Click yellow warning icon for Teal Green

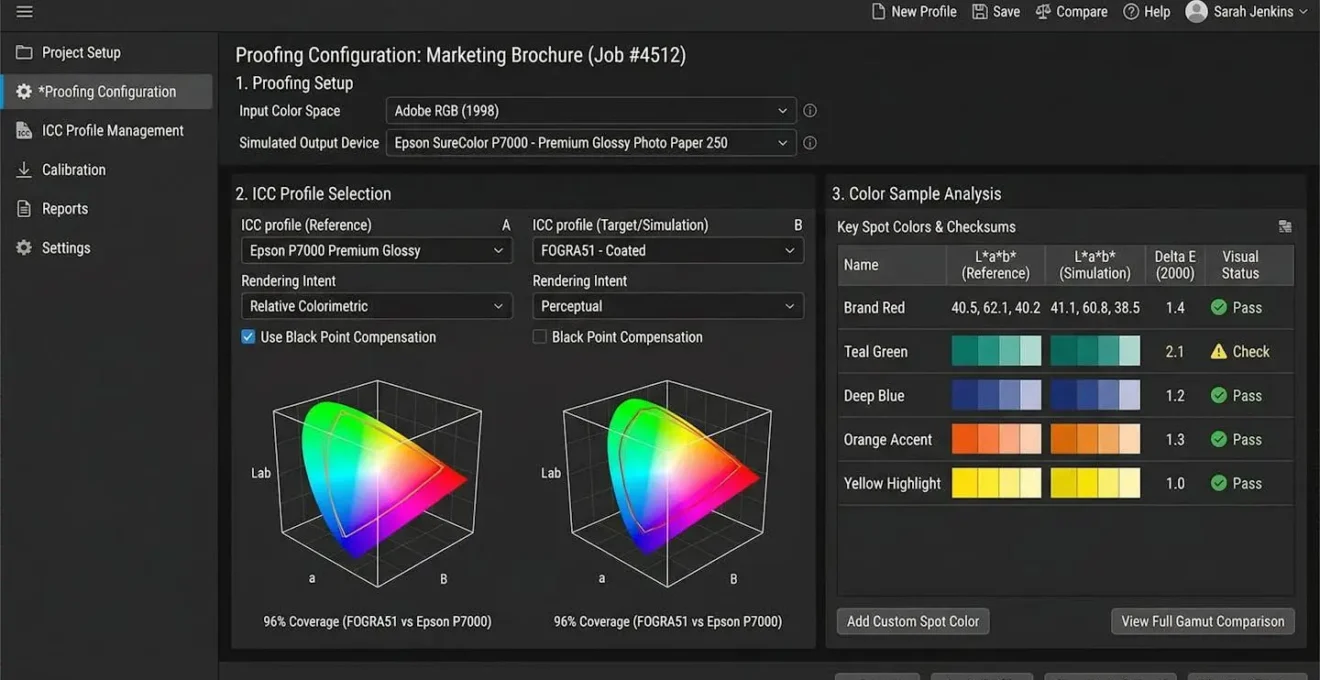coord(1219,351)
